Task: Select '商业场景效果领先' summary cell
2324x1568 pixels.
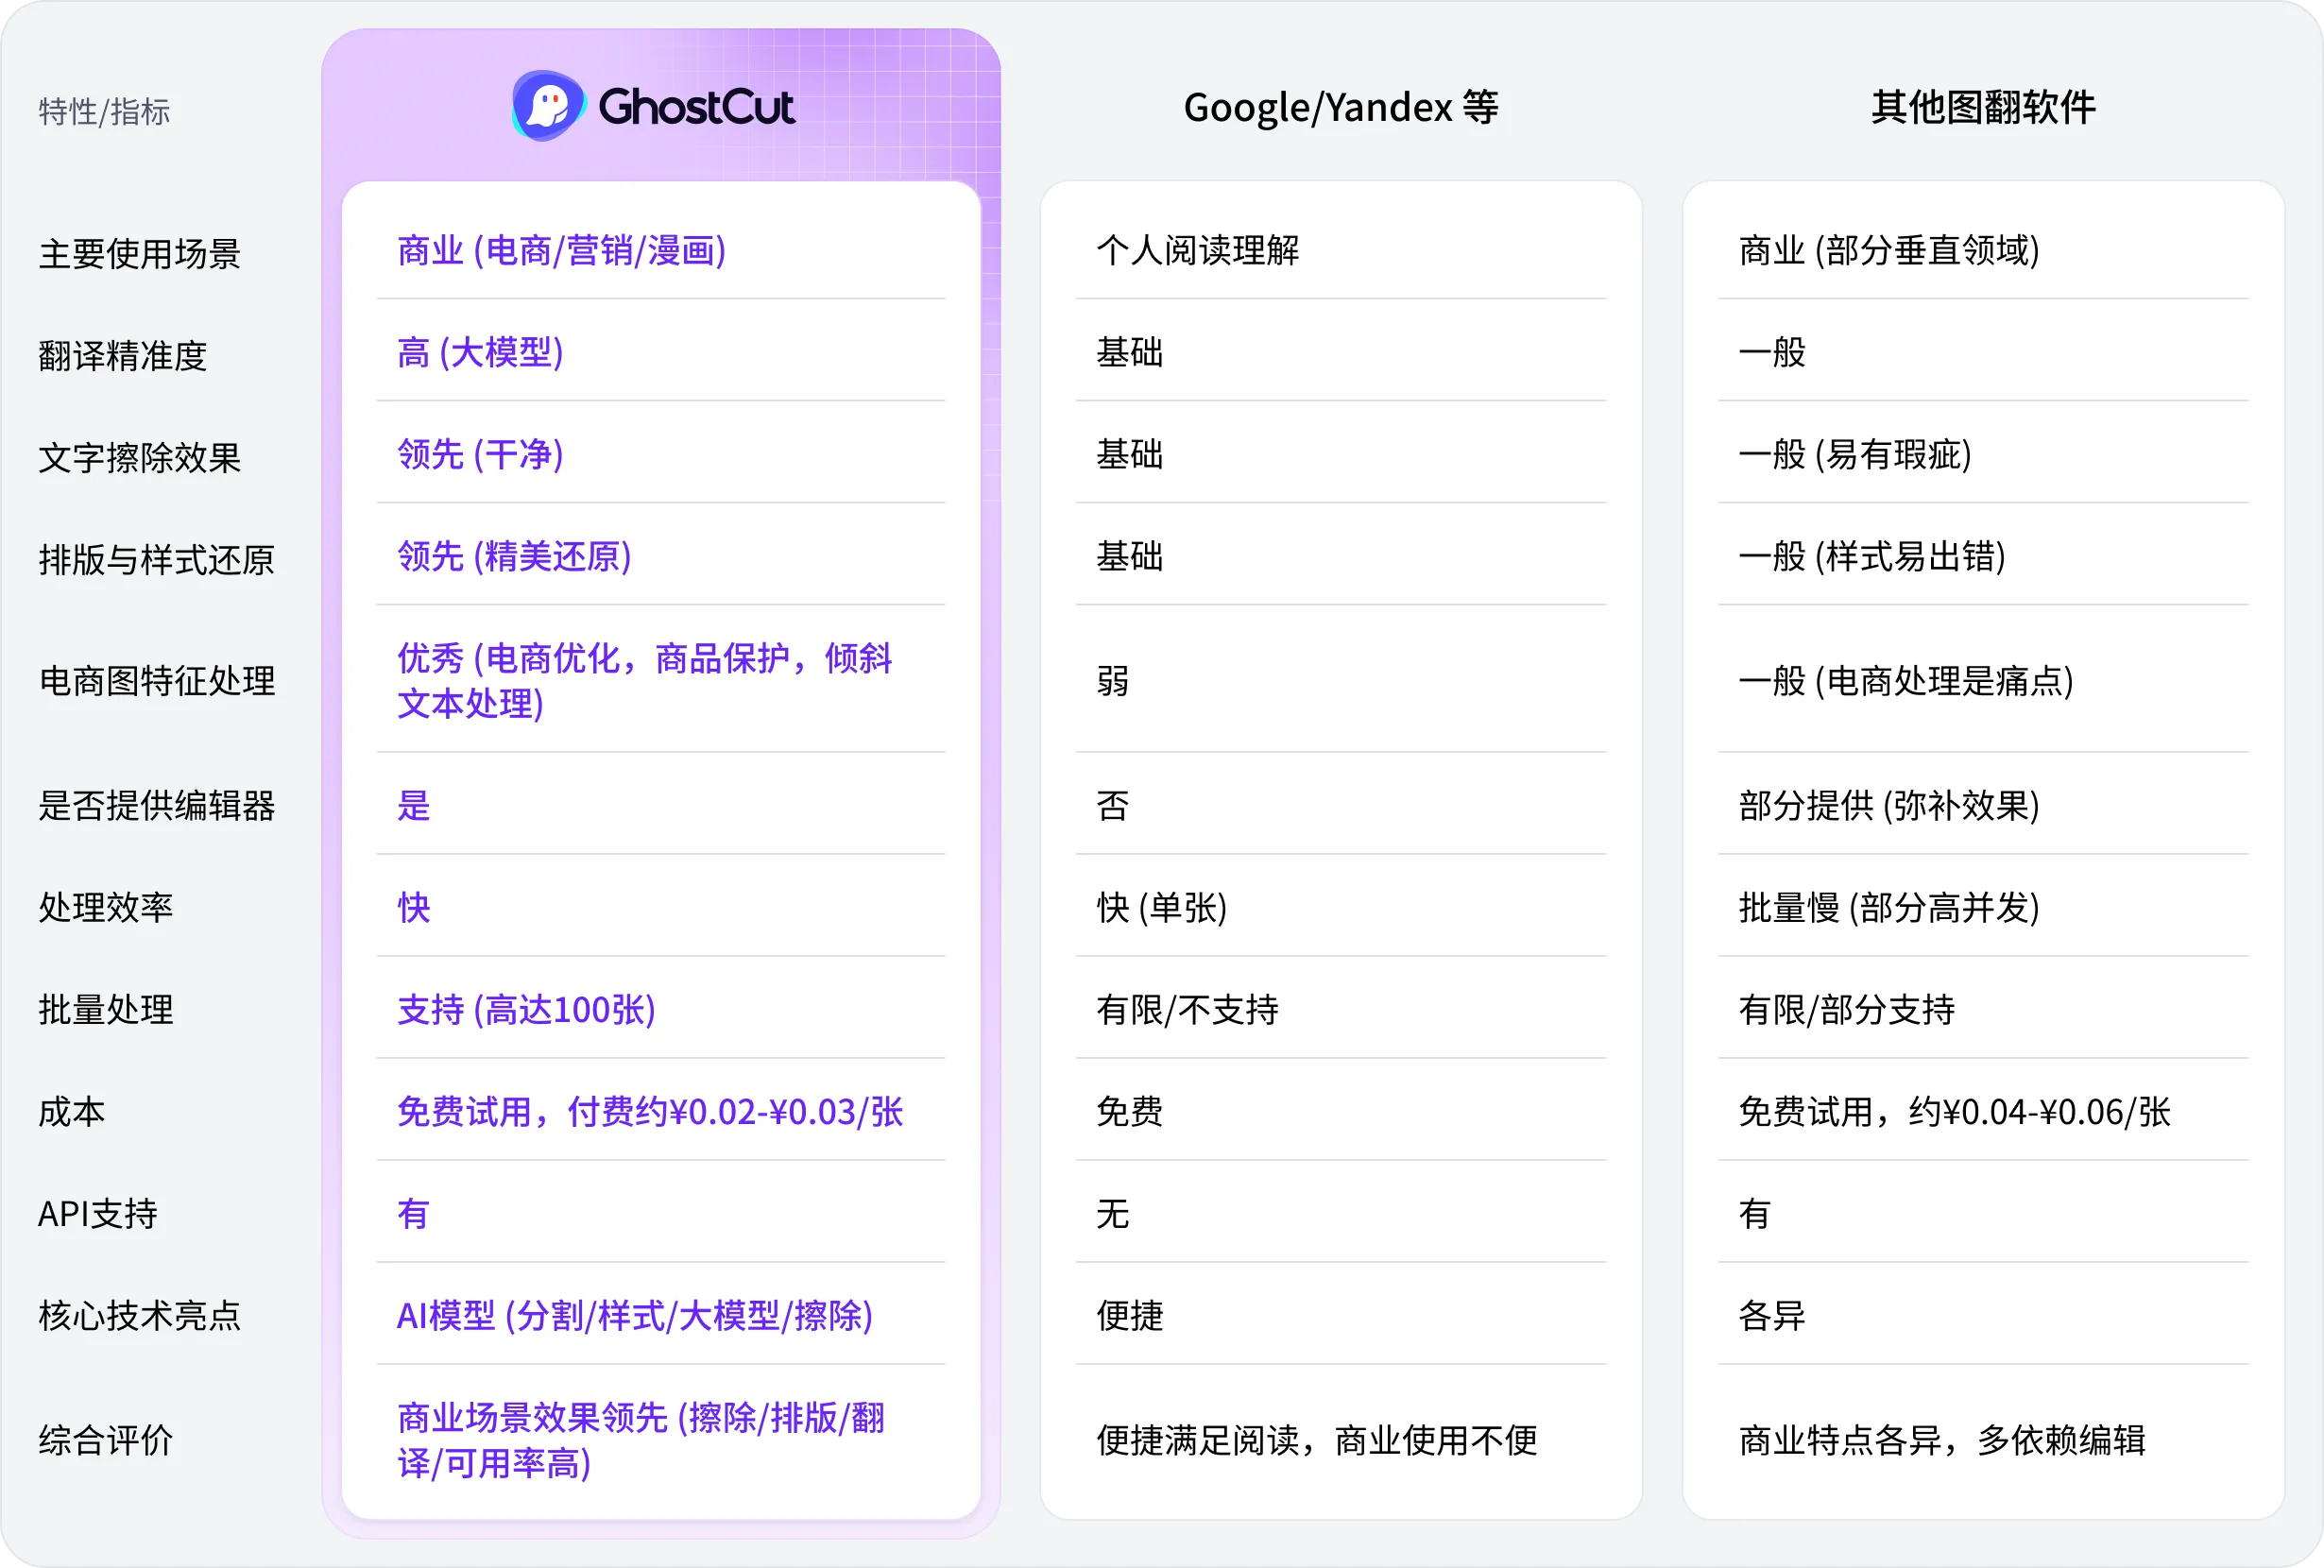Action: [x=641, y=1441]
